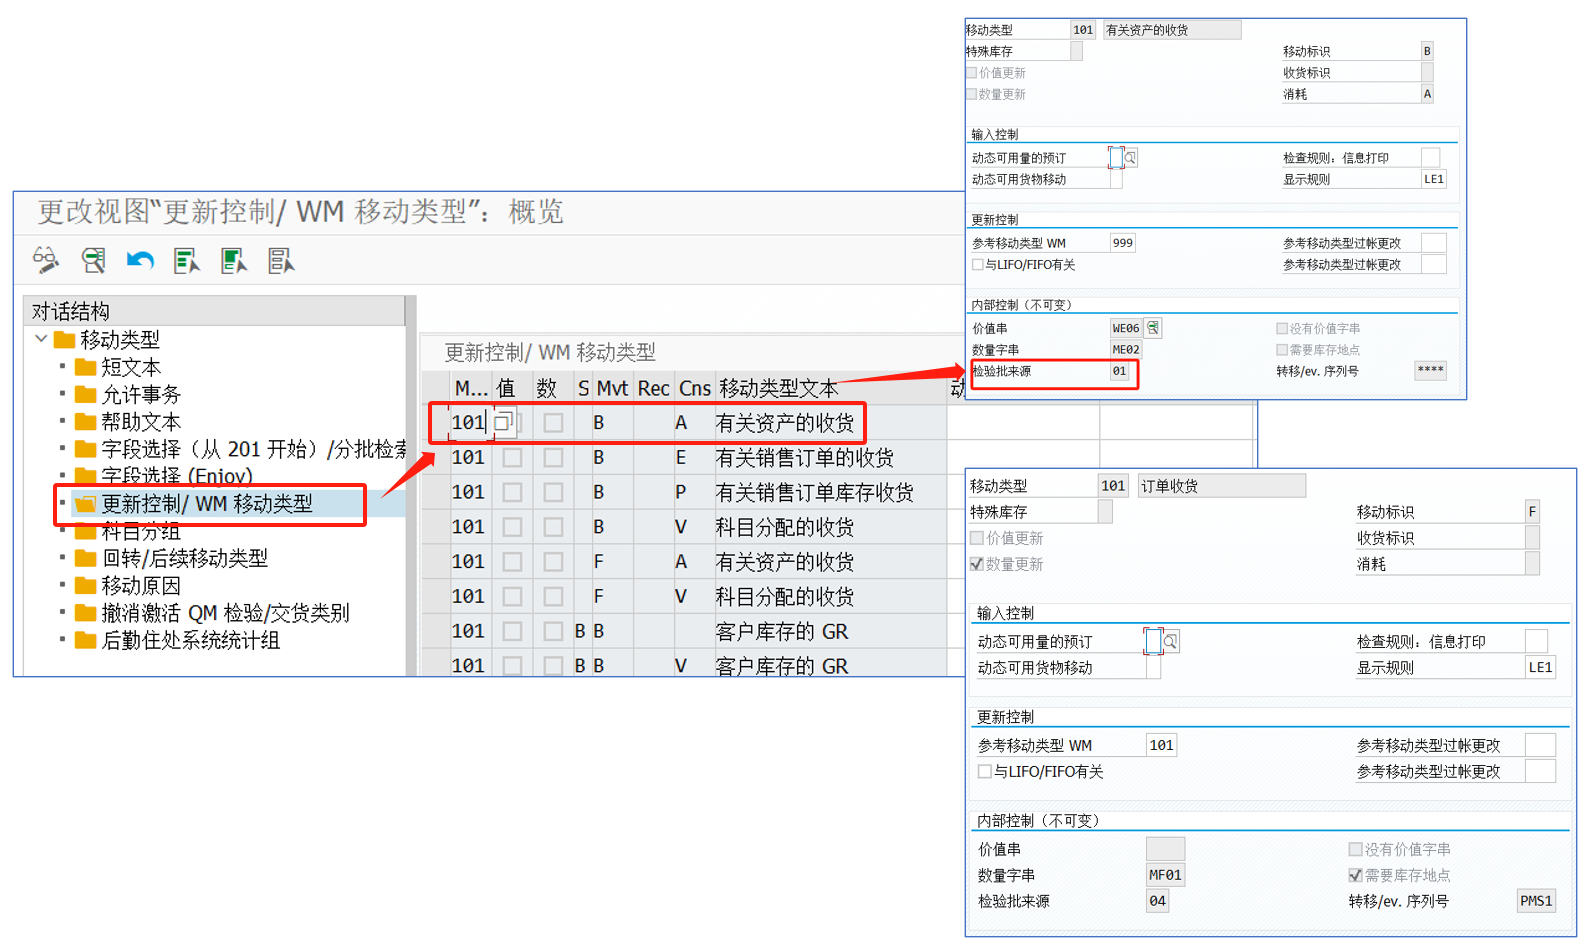
Task: Click the 动态可用量的预订 input in 订单收货 panel
Action: (x=1153, y=641)
